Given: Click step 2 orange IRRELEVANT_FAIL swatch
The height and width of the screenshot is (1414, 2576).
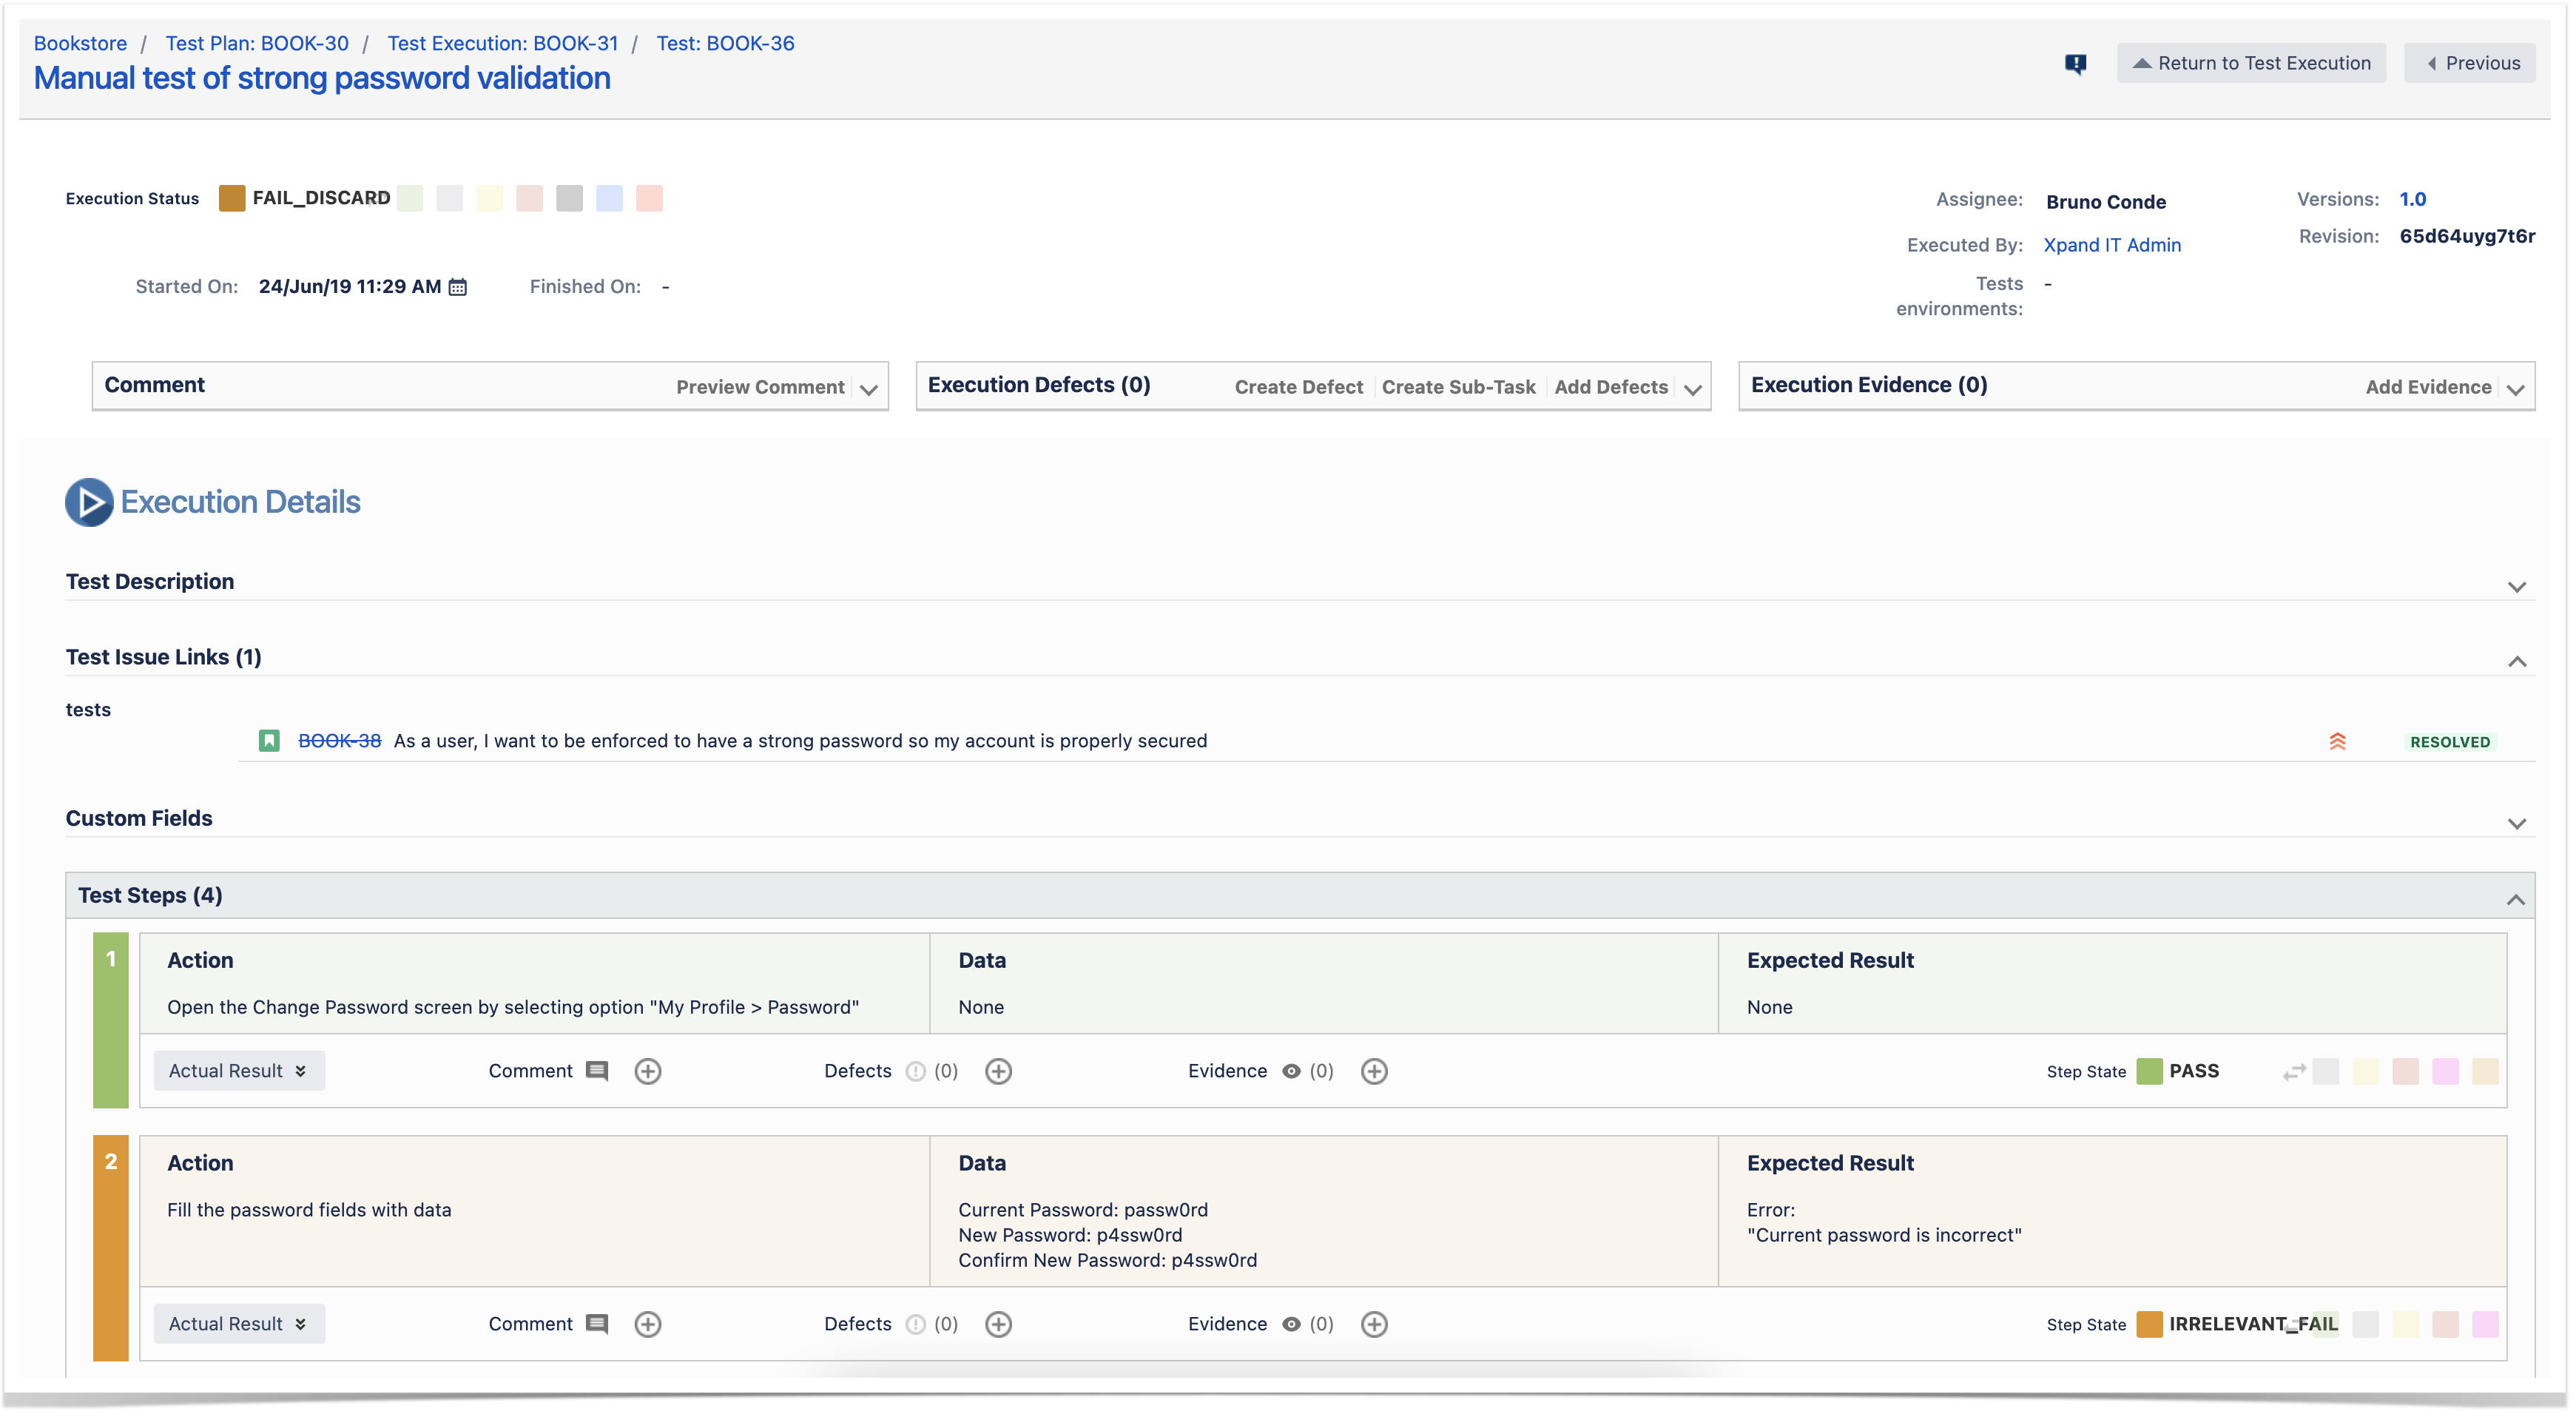Looking at the screenshot, I should 2149,1324.
